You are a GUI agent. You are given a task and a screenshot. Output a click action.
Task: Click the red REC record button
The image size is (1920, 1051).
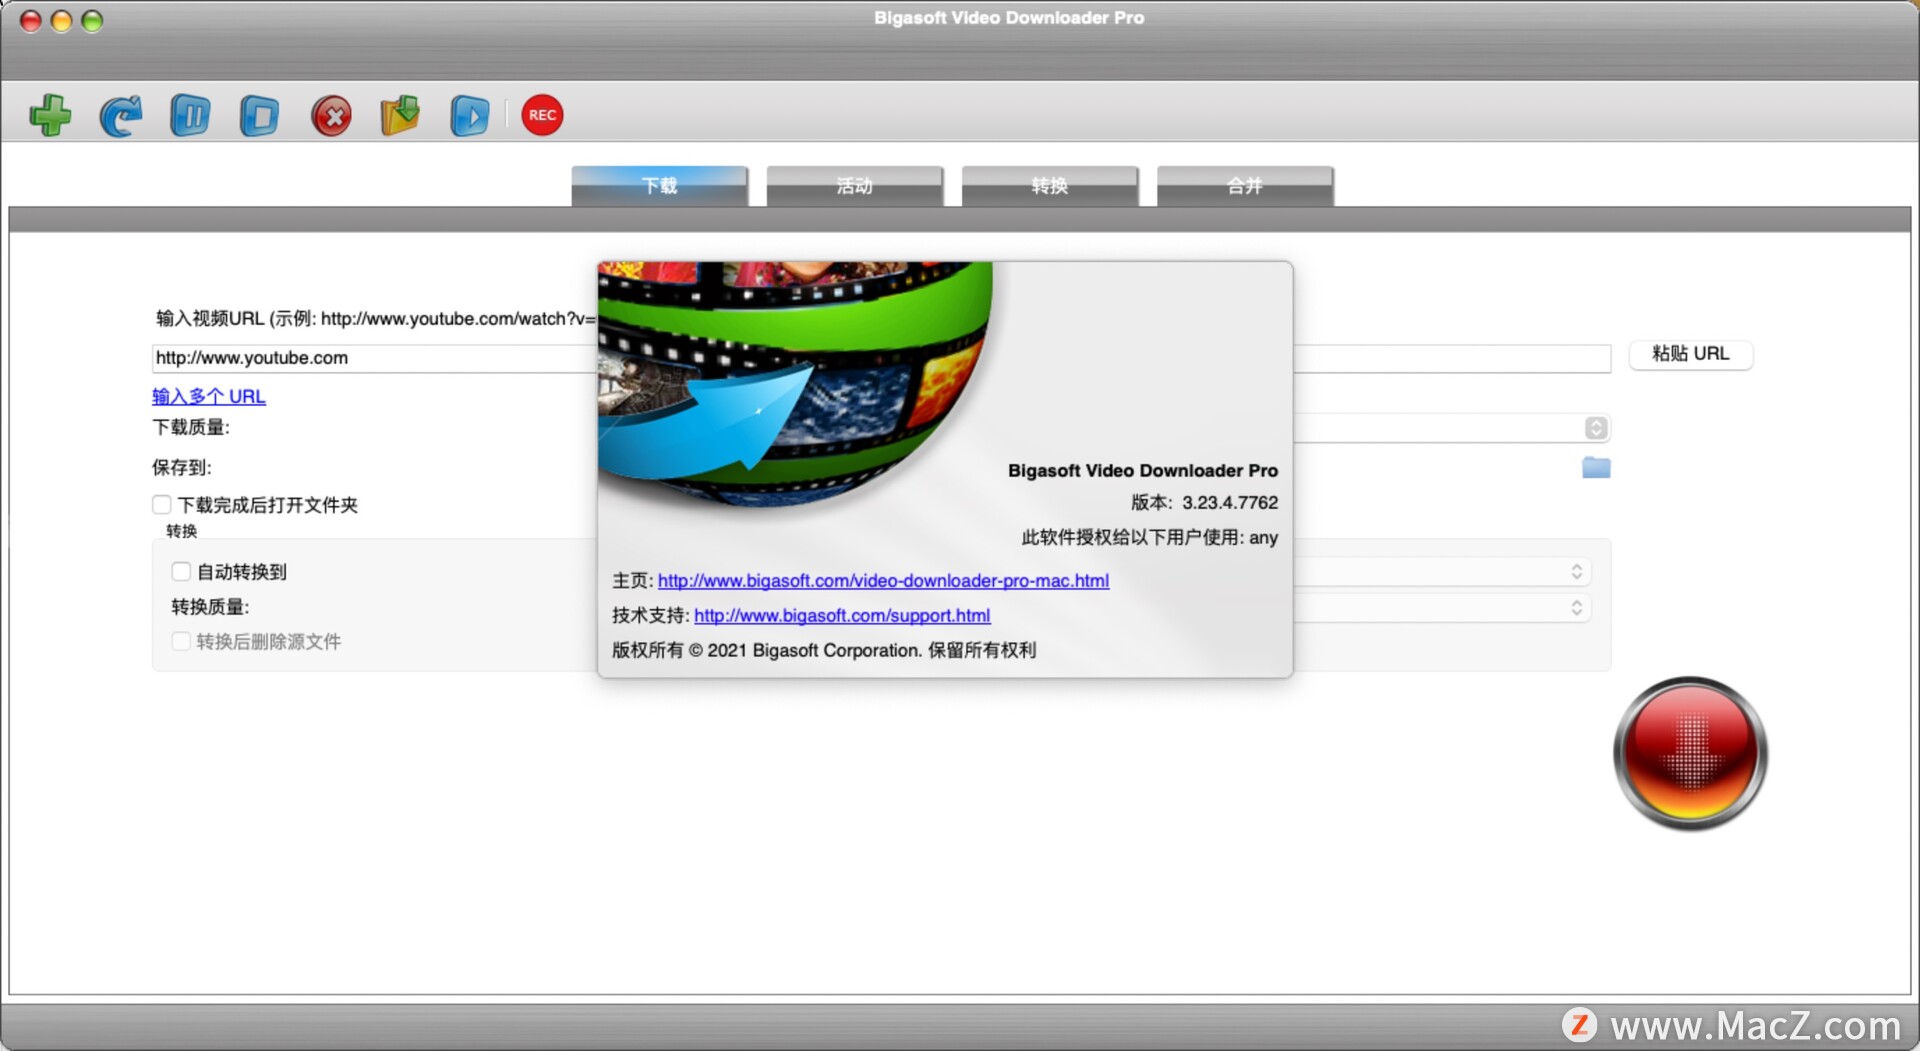coord(542,115)
